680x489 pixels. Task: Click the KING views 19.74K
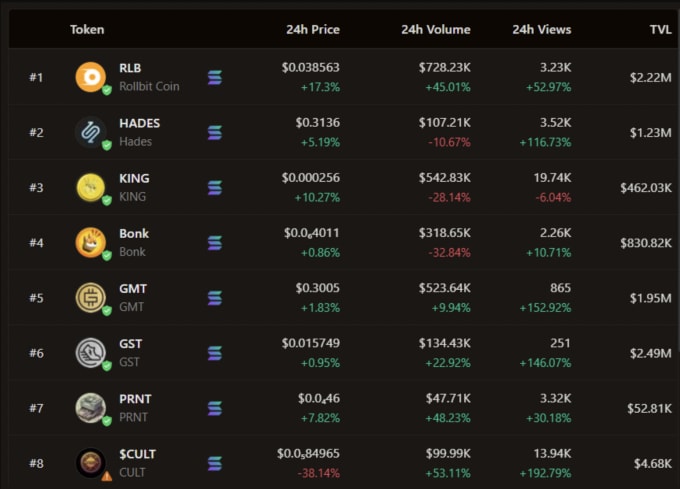[552, 178]
